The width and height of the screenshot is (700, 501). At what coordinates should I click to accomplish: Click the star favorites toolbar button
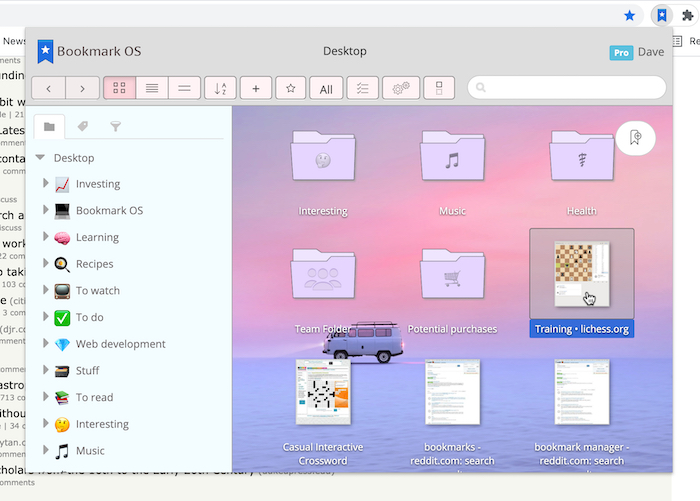290,88
